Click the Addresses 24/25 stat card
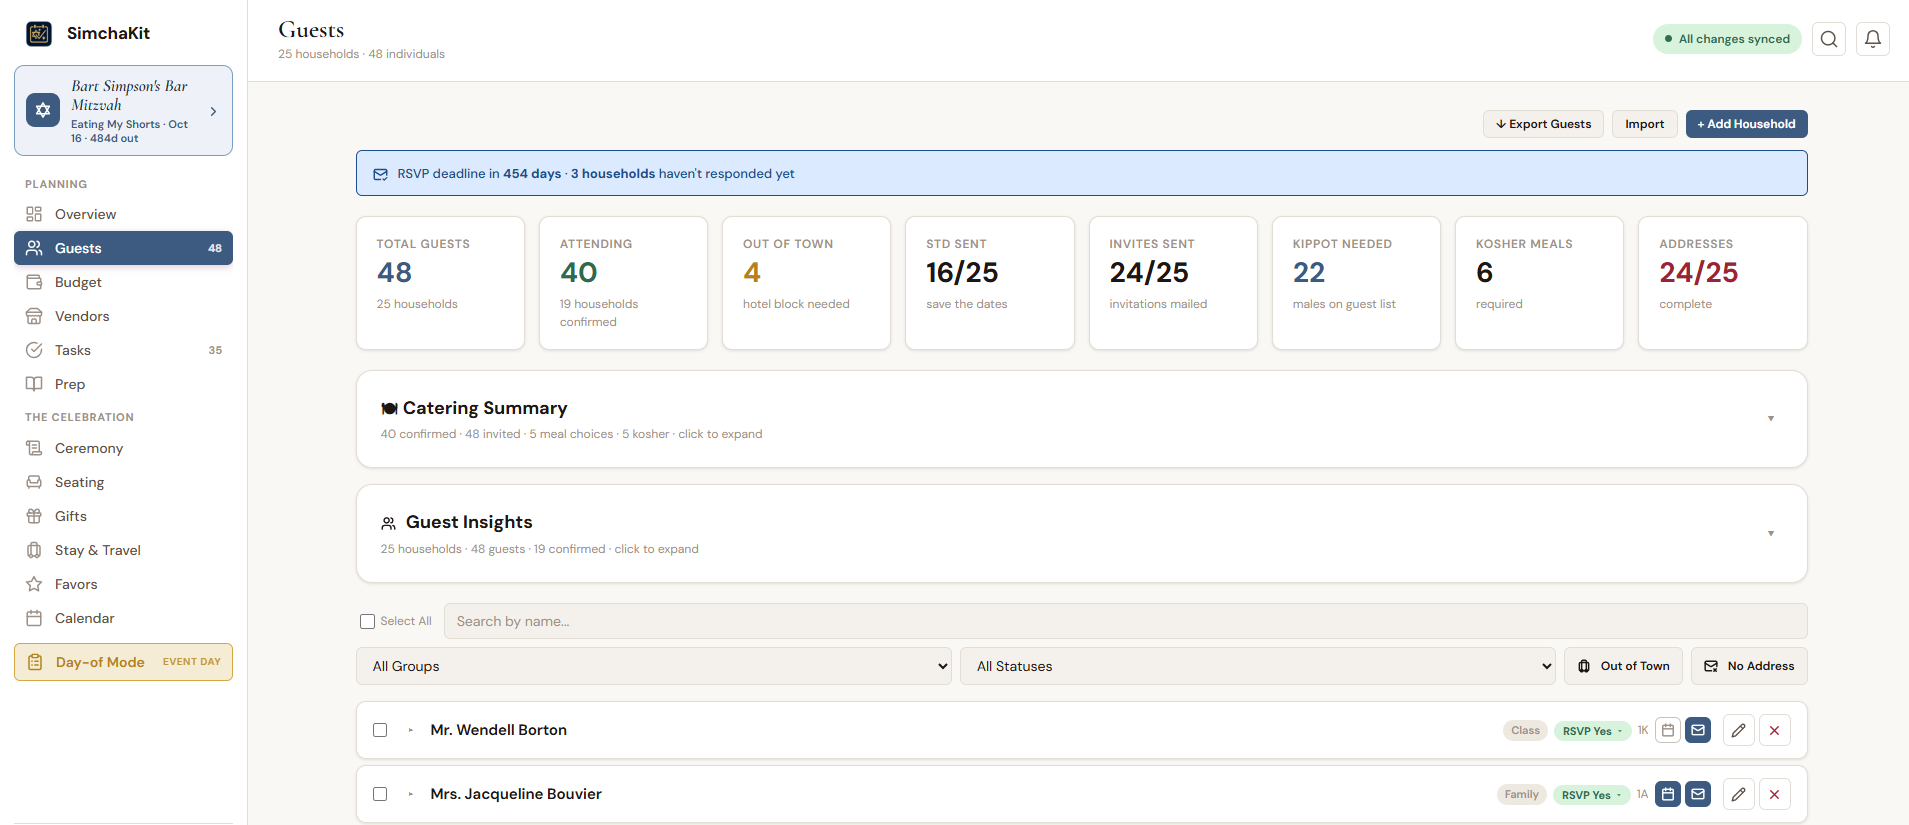 [x=1722, y=283]
